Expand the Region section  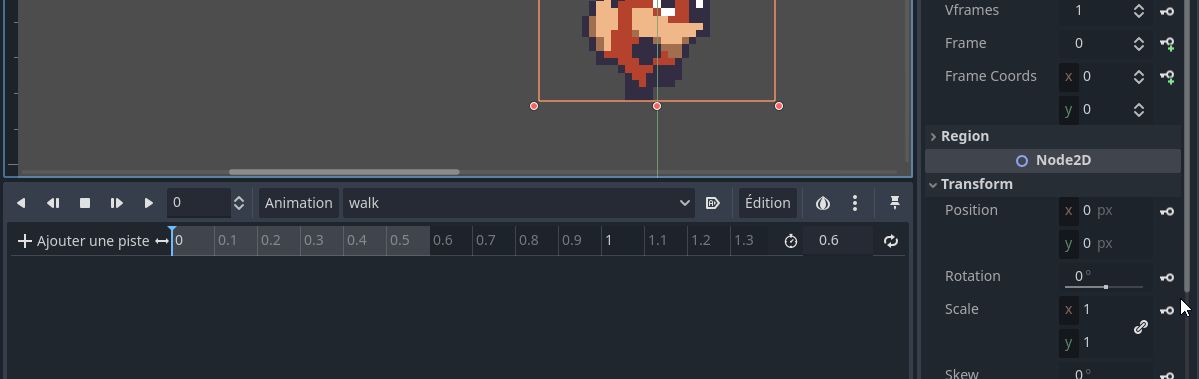[x=1053, y=136]
